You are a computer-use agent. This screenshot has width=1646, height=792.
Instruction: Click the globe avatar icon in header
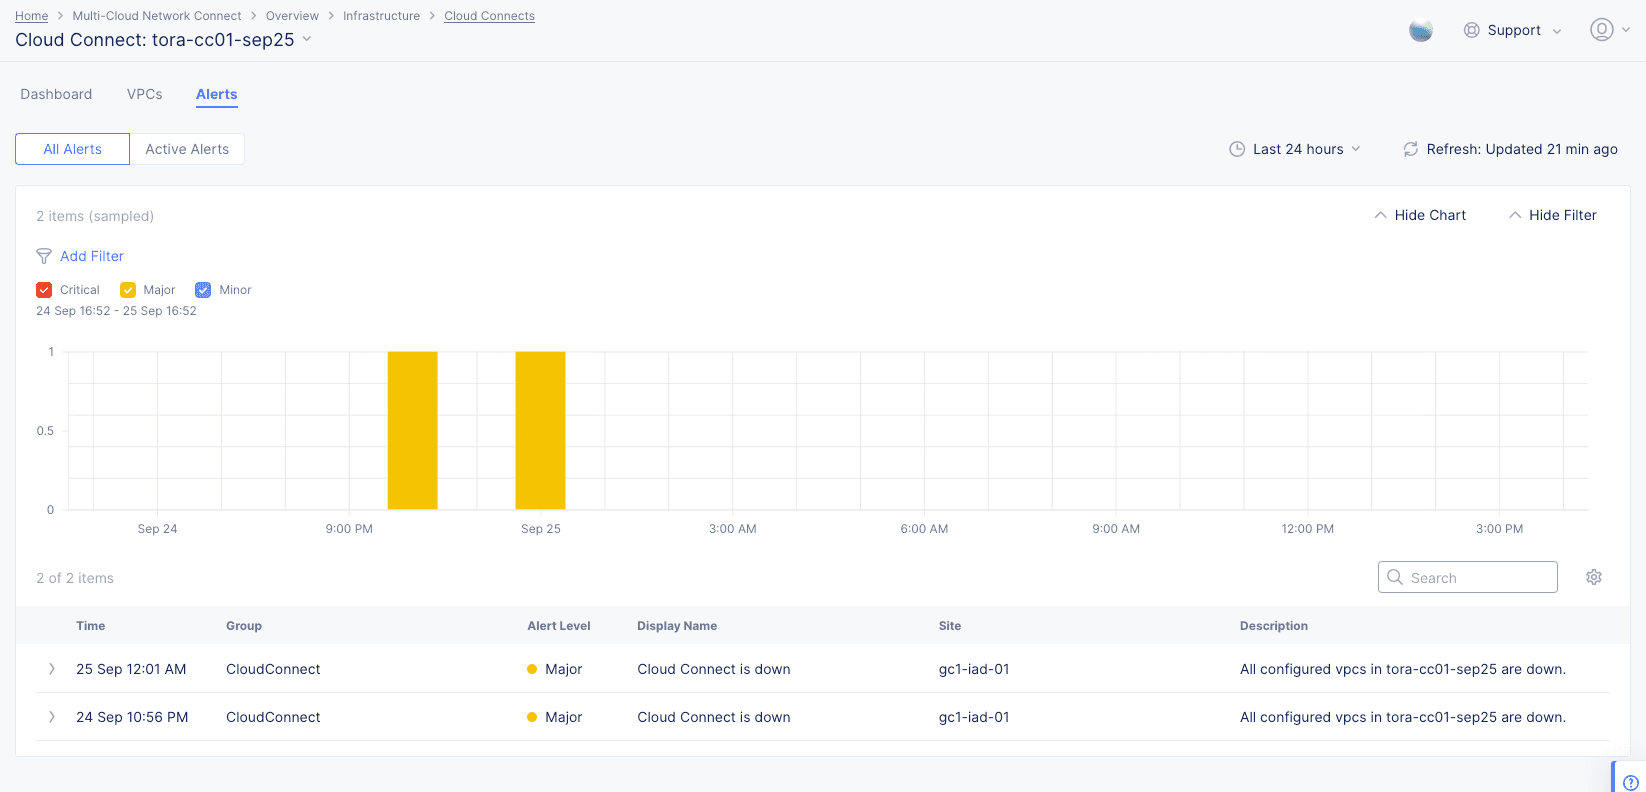[x=1420, y=31]
